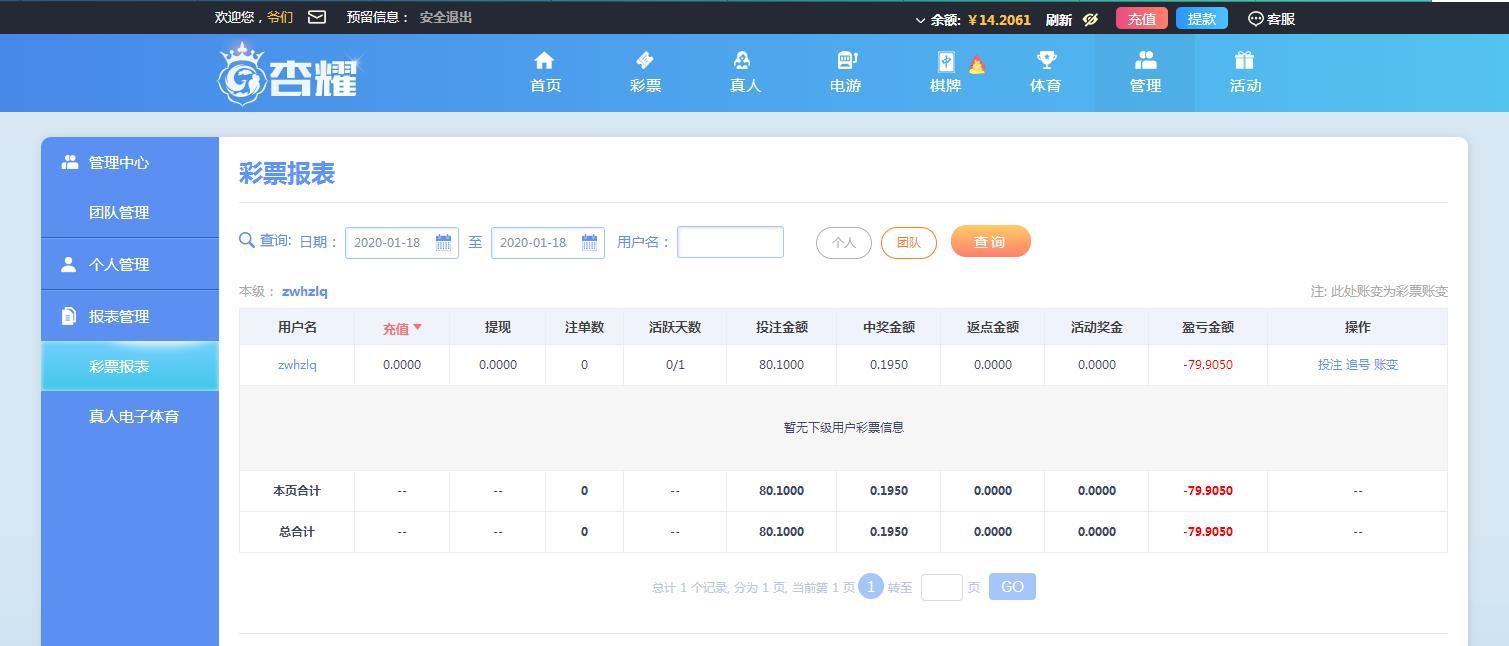Toggle balance visibility eye icon
1509x646 pixels.
1091,19
